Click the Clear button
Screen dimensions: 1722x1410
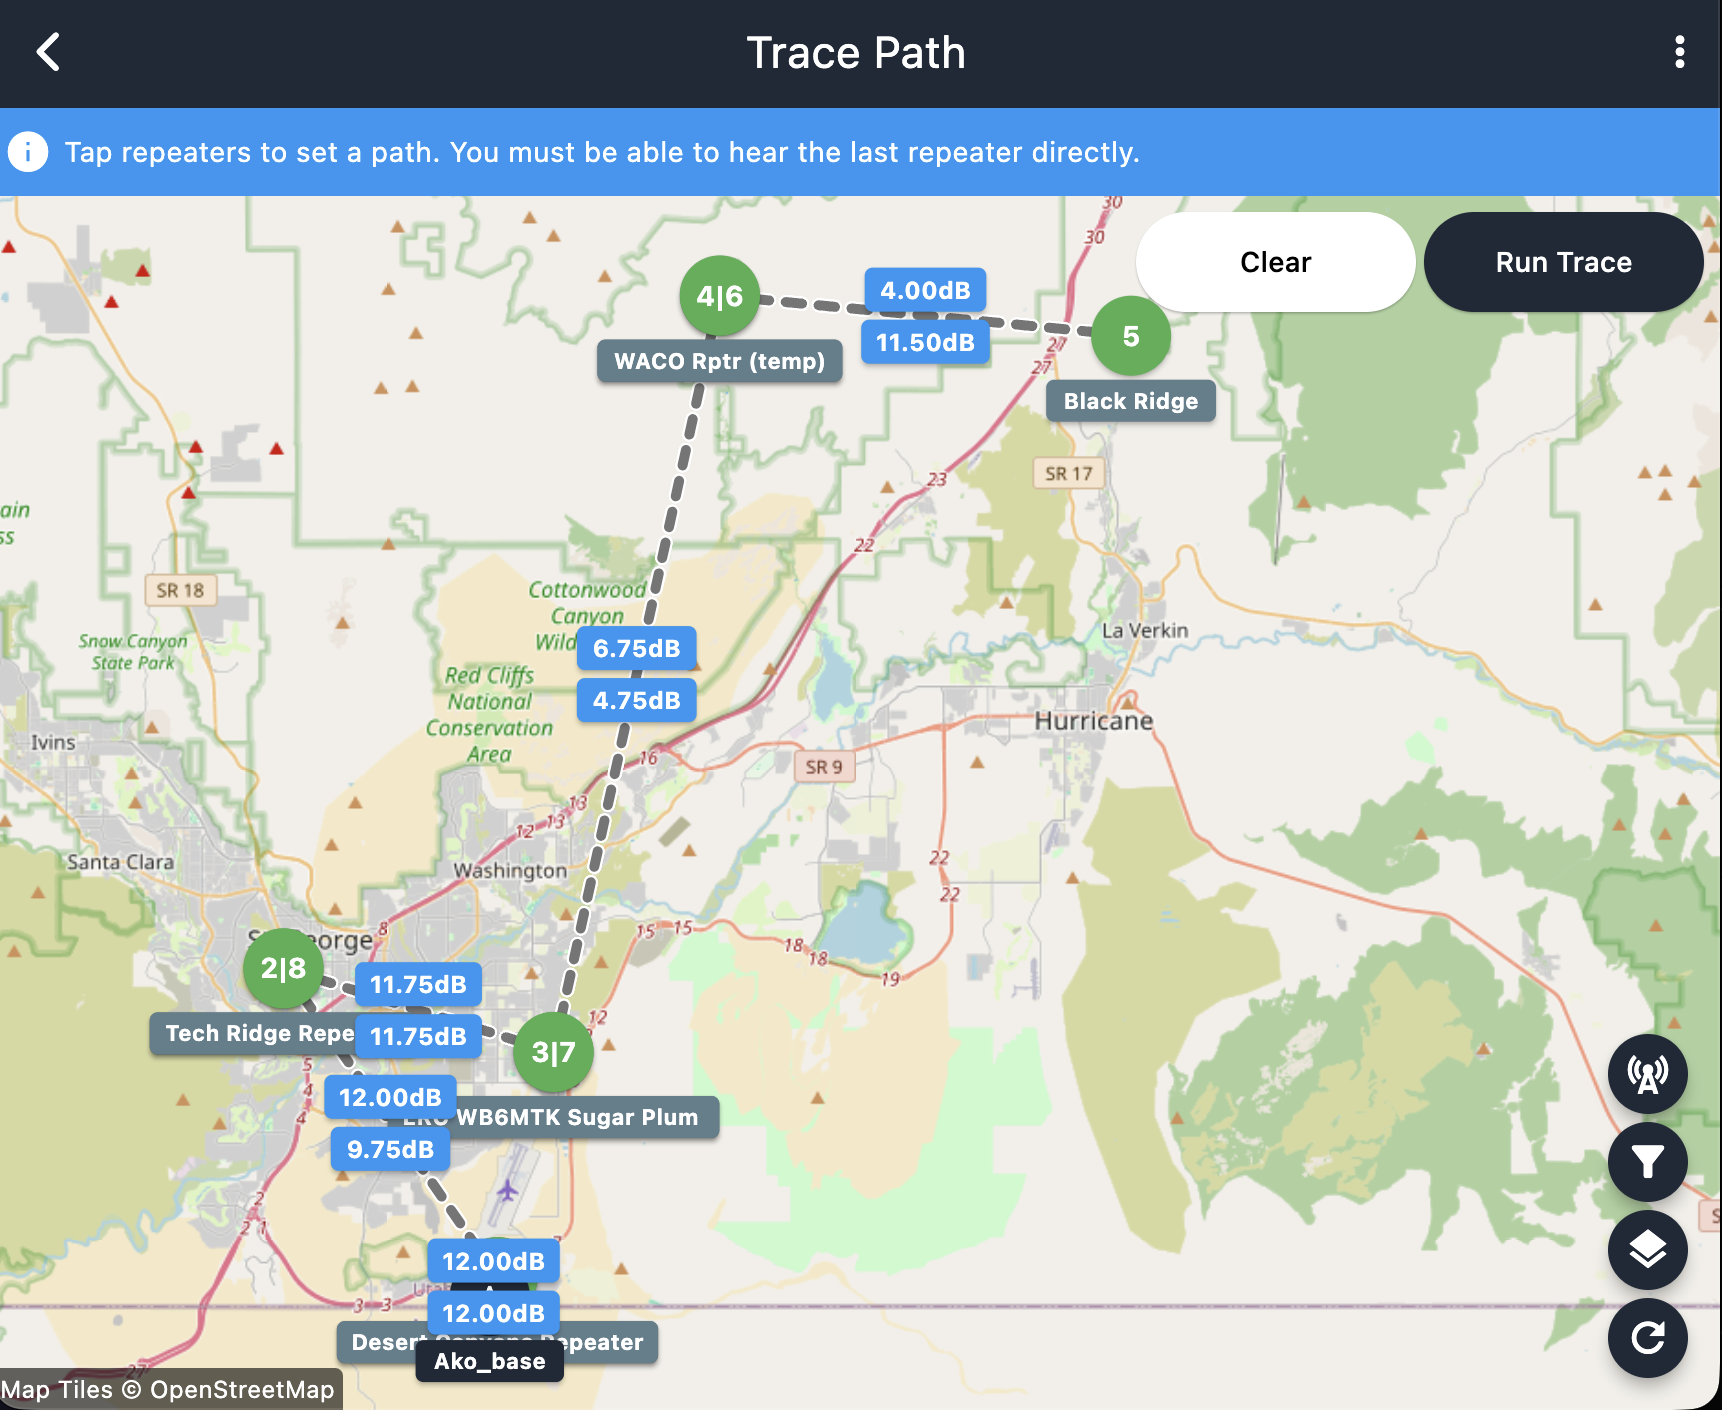[1275, 262]
